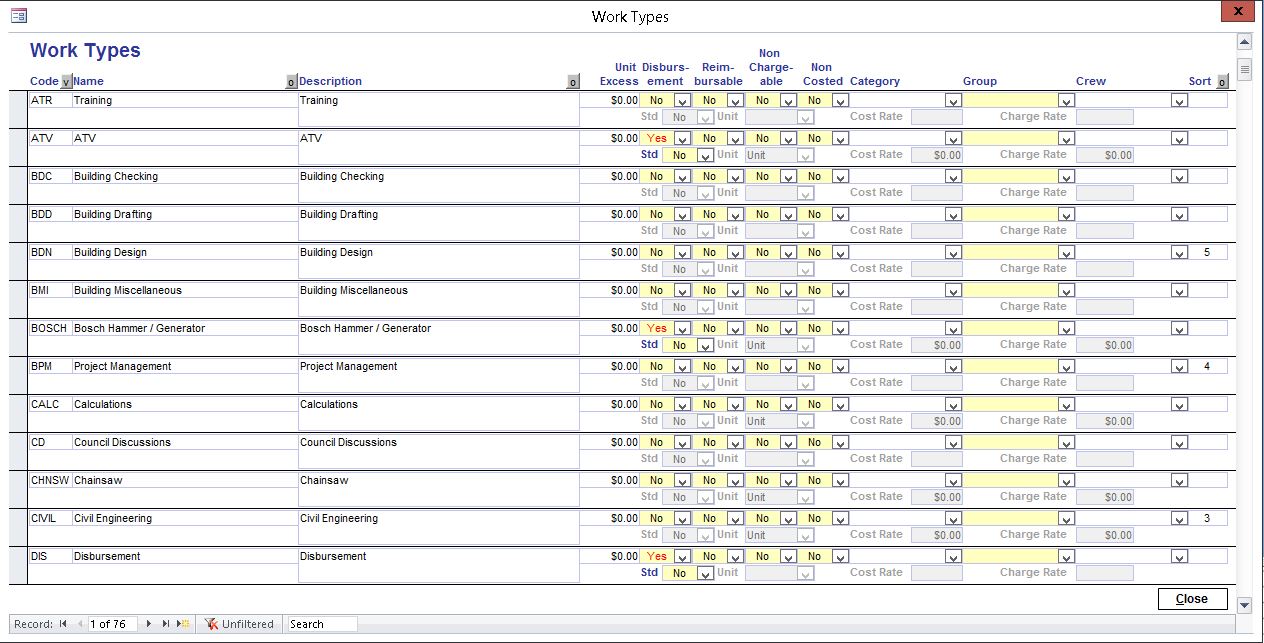Create a new blank record
This screenshot has height=643, width=1264.
[x=183, y=624]
